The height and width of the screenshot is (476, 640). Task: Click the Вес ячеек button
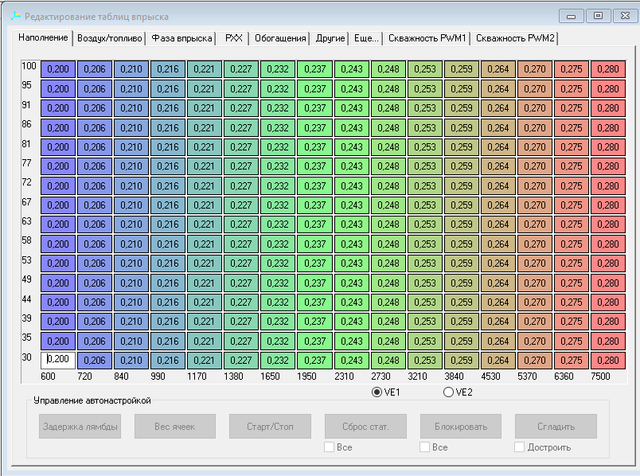point(175,427)
